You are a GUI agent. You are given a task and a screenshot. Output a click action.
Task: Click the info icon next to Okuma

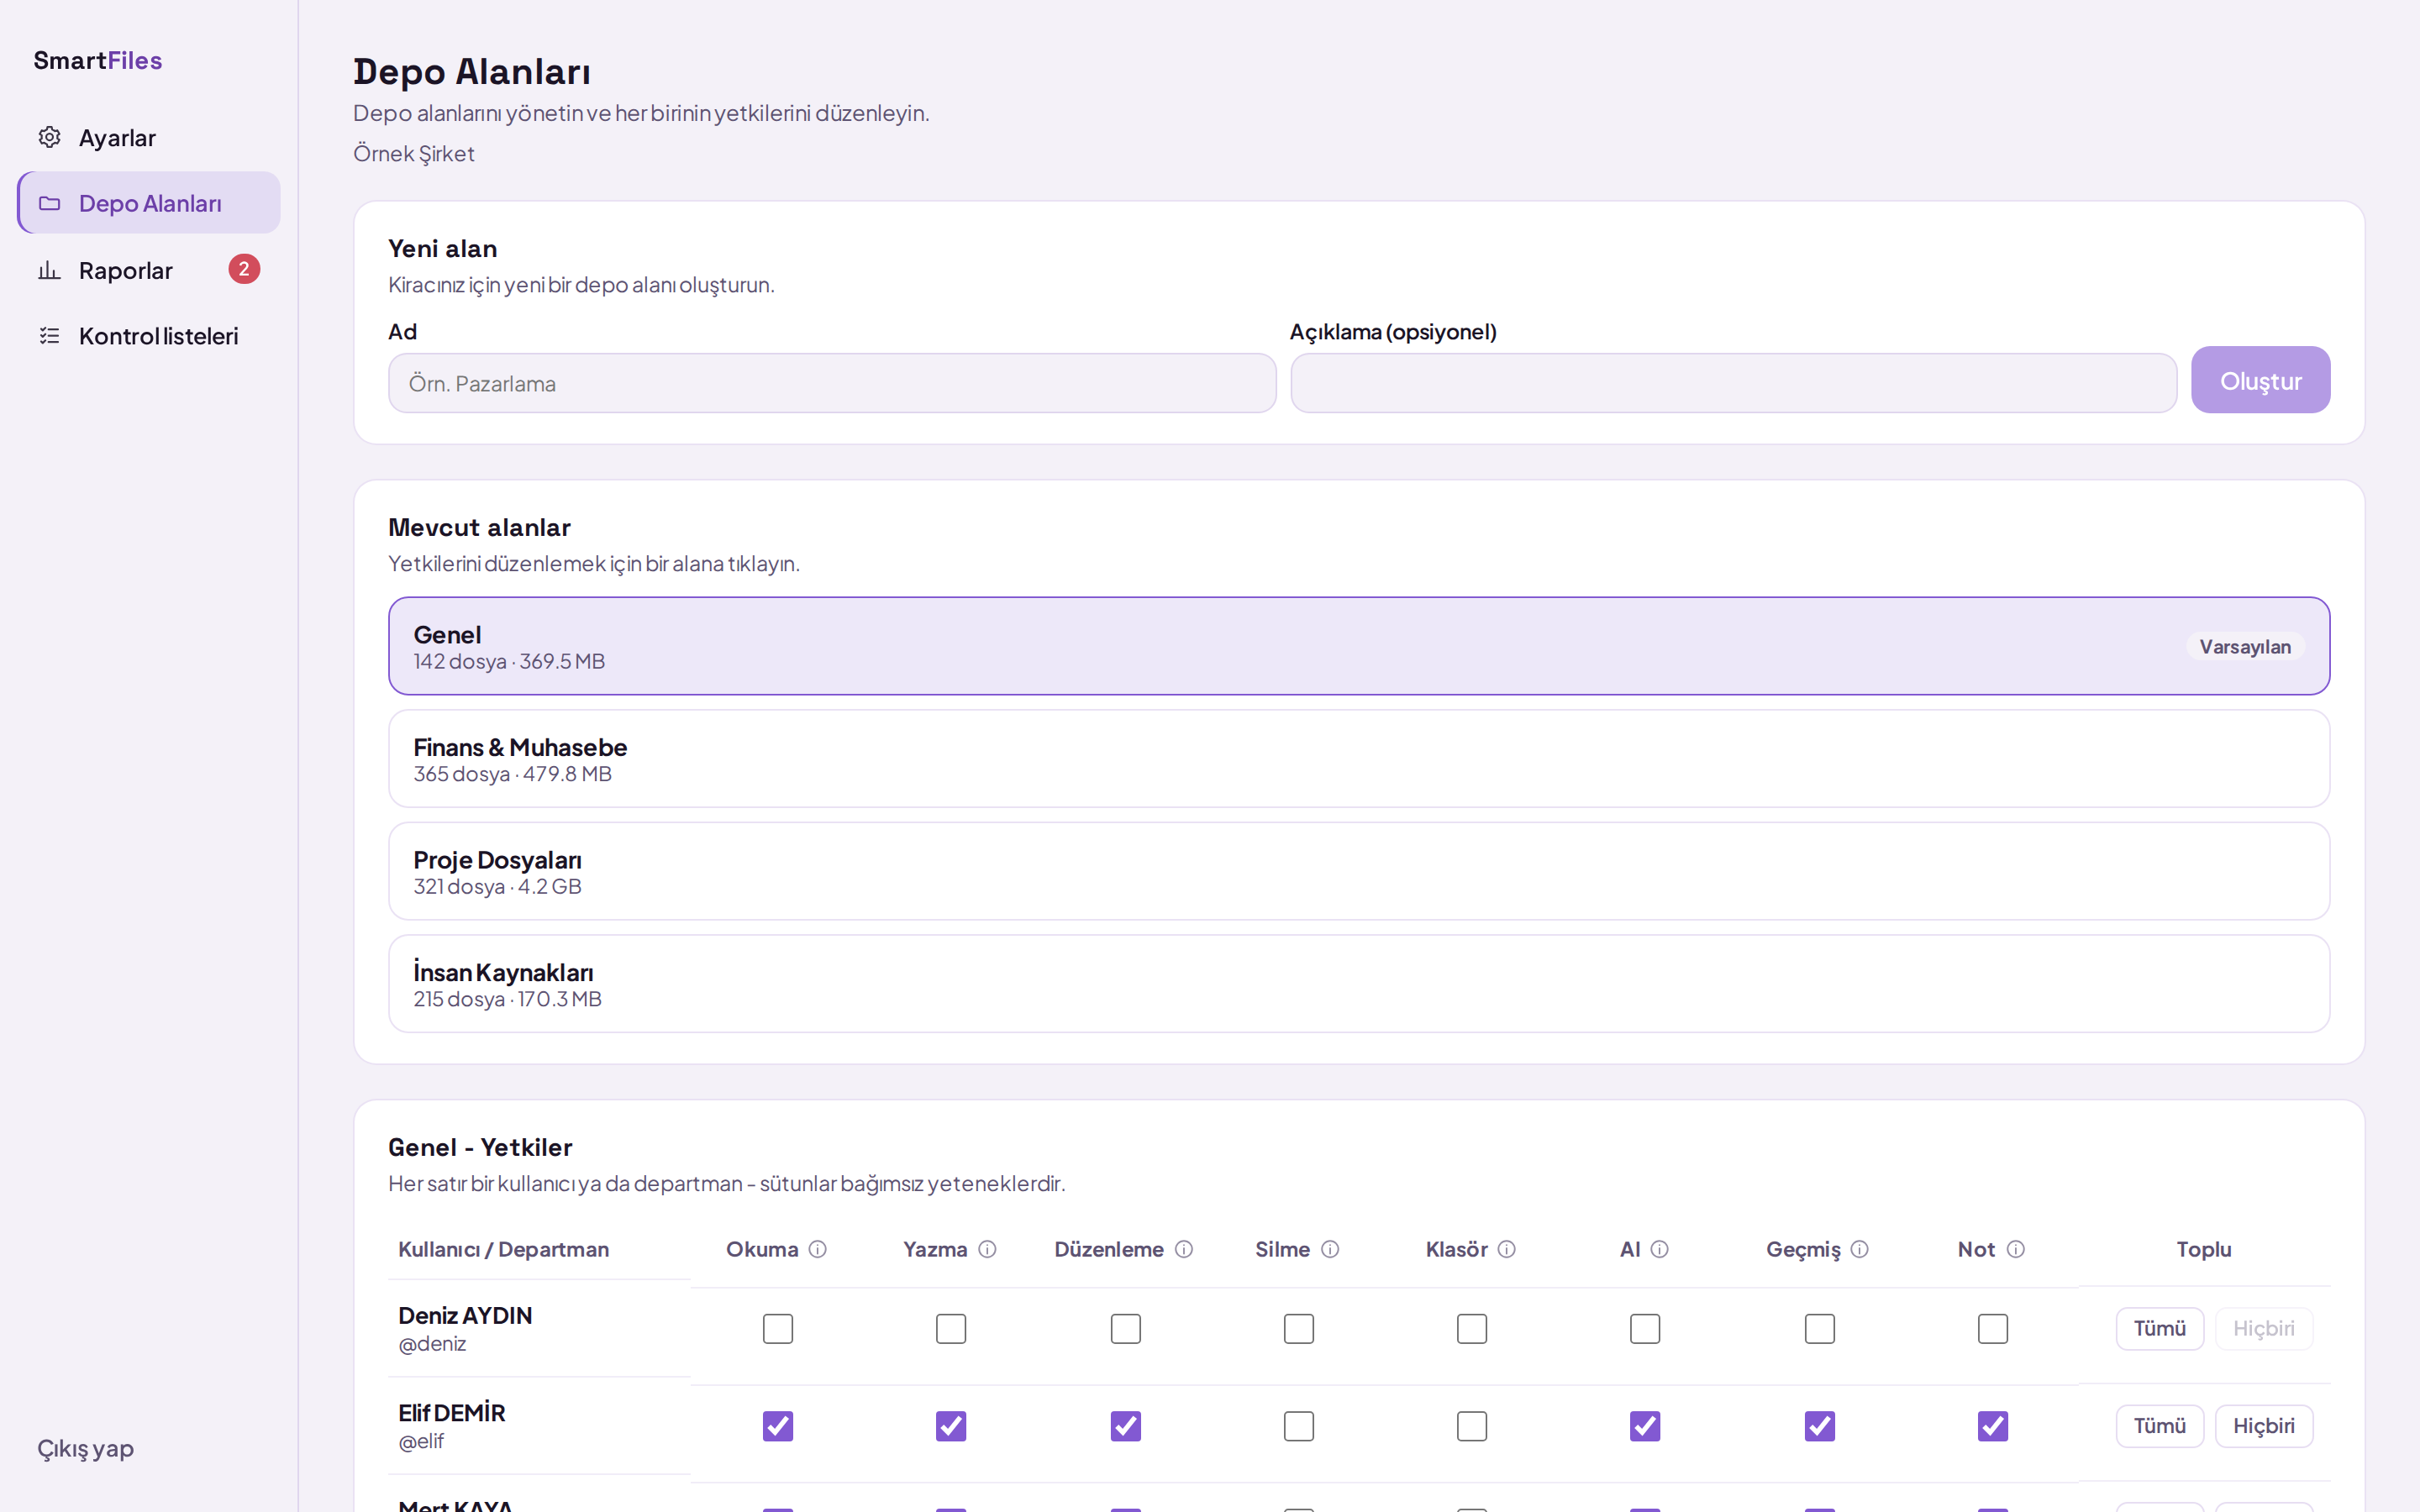pyautogui.click(x=817, y=1249)
